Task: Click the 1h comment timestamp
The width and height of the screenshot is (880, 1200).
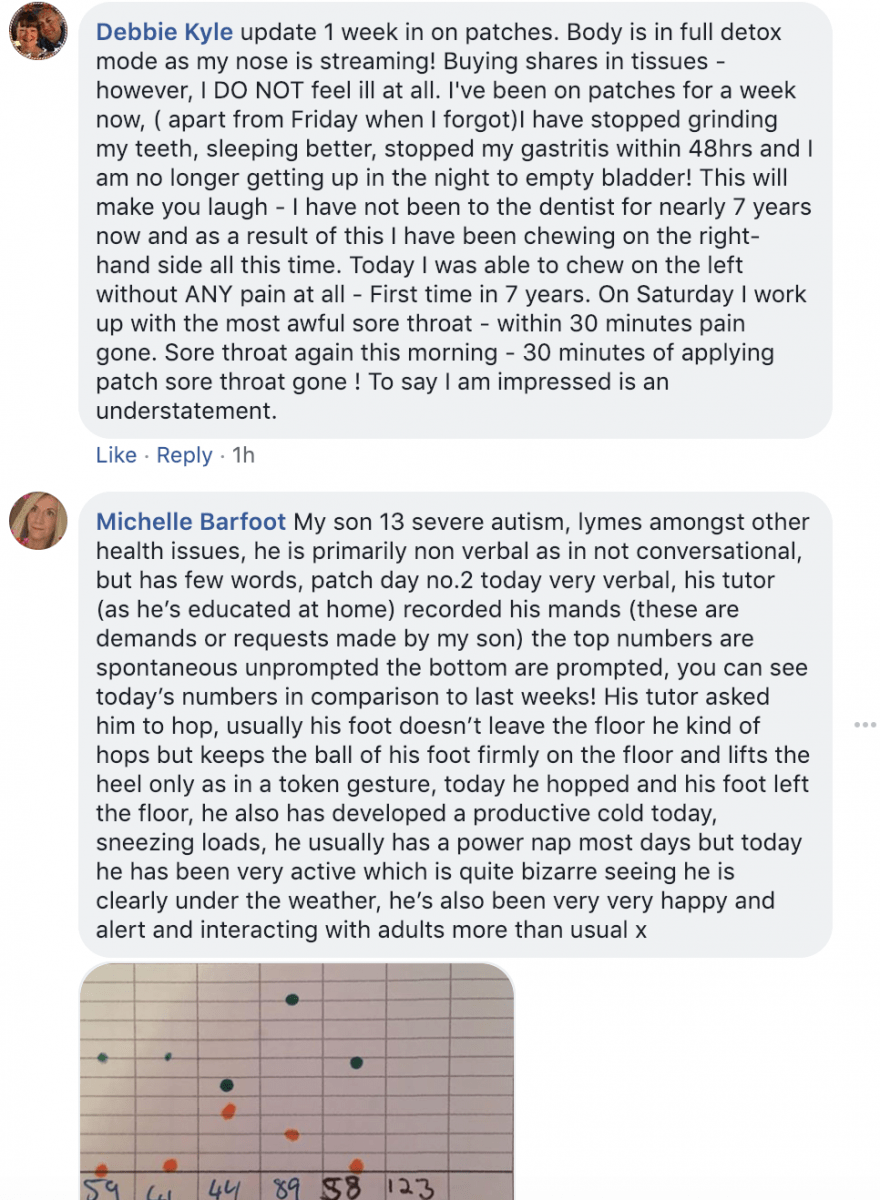Action: pyautogui.click(x=243, y=455)
